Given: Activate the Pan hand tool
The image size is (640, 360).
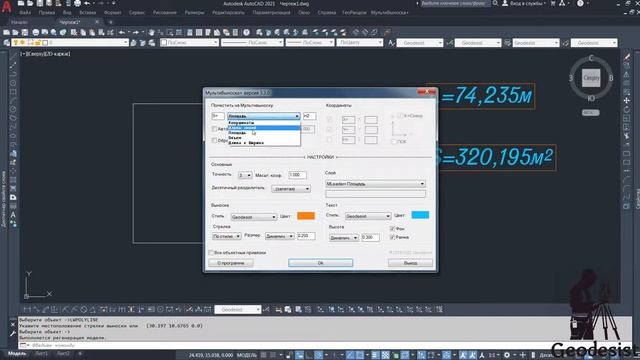Looking at the screenshot, I should click(x=151, y=32).
